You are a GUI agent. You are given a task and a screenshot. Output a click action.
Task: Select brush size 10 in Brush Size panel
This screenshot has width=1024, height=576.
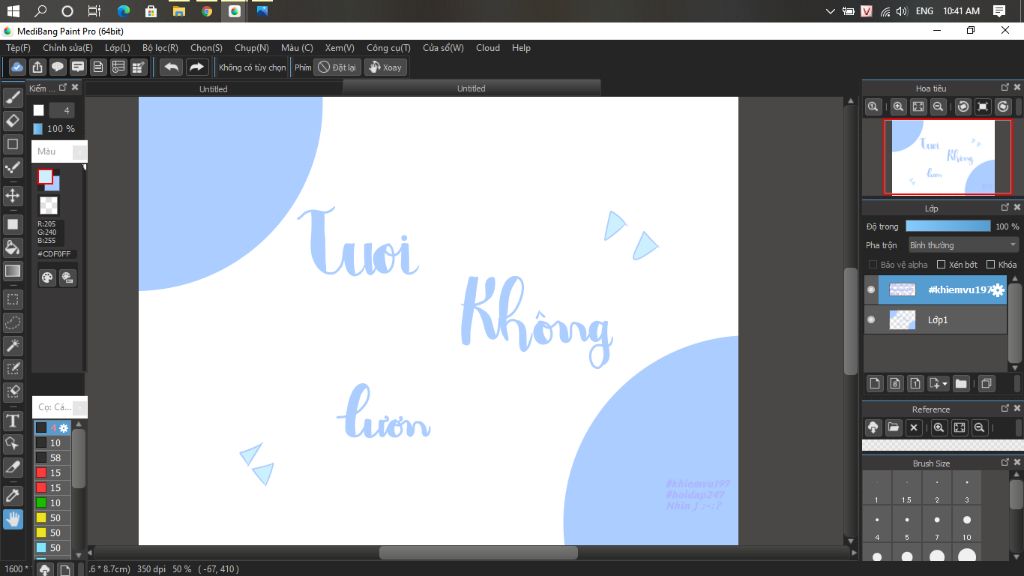(967, 526)
